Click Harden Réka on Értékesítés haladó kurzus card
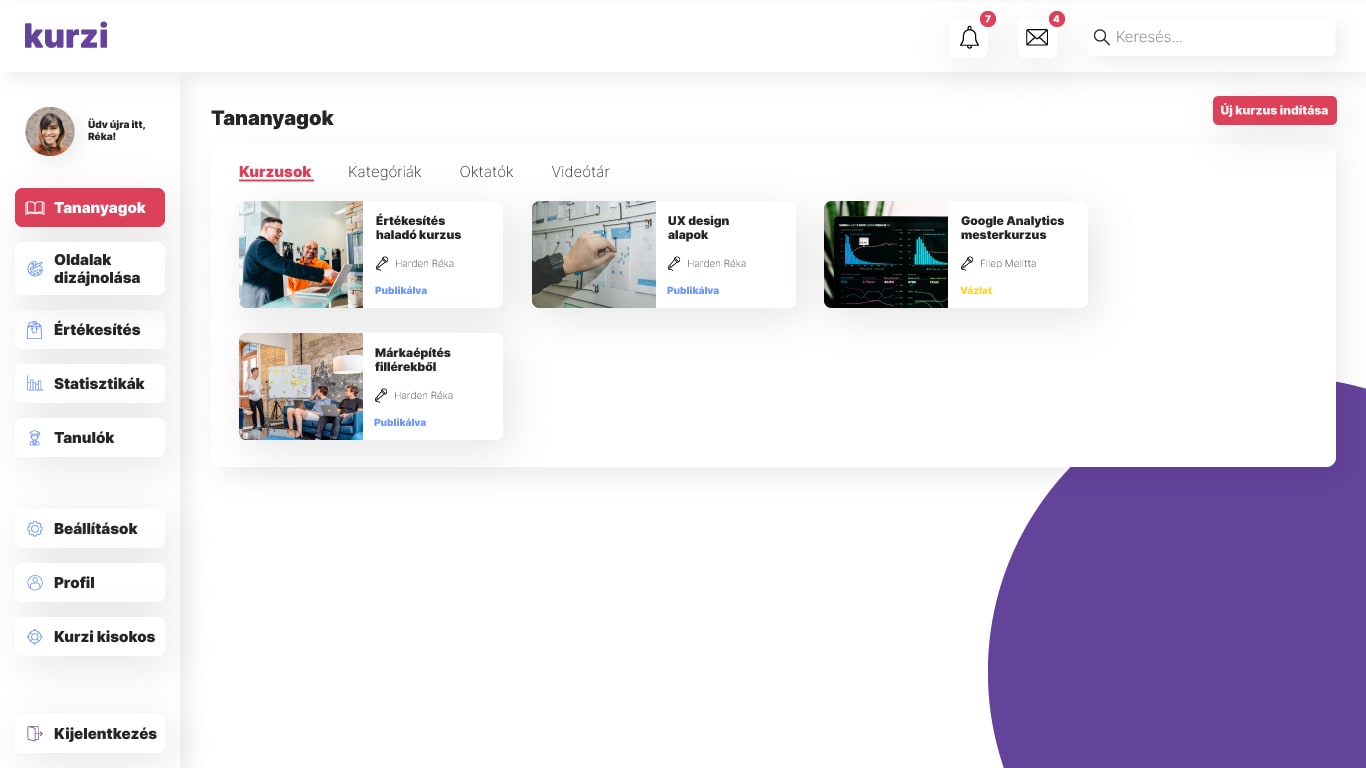Screen dimensions: 1366x768 click(x=424, y=264)
